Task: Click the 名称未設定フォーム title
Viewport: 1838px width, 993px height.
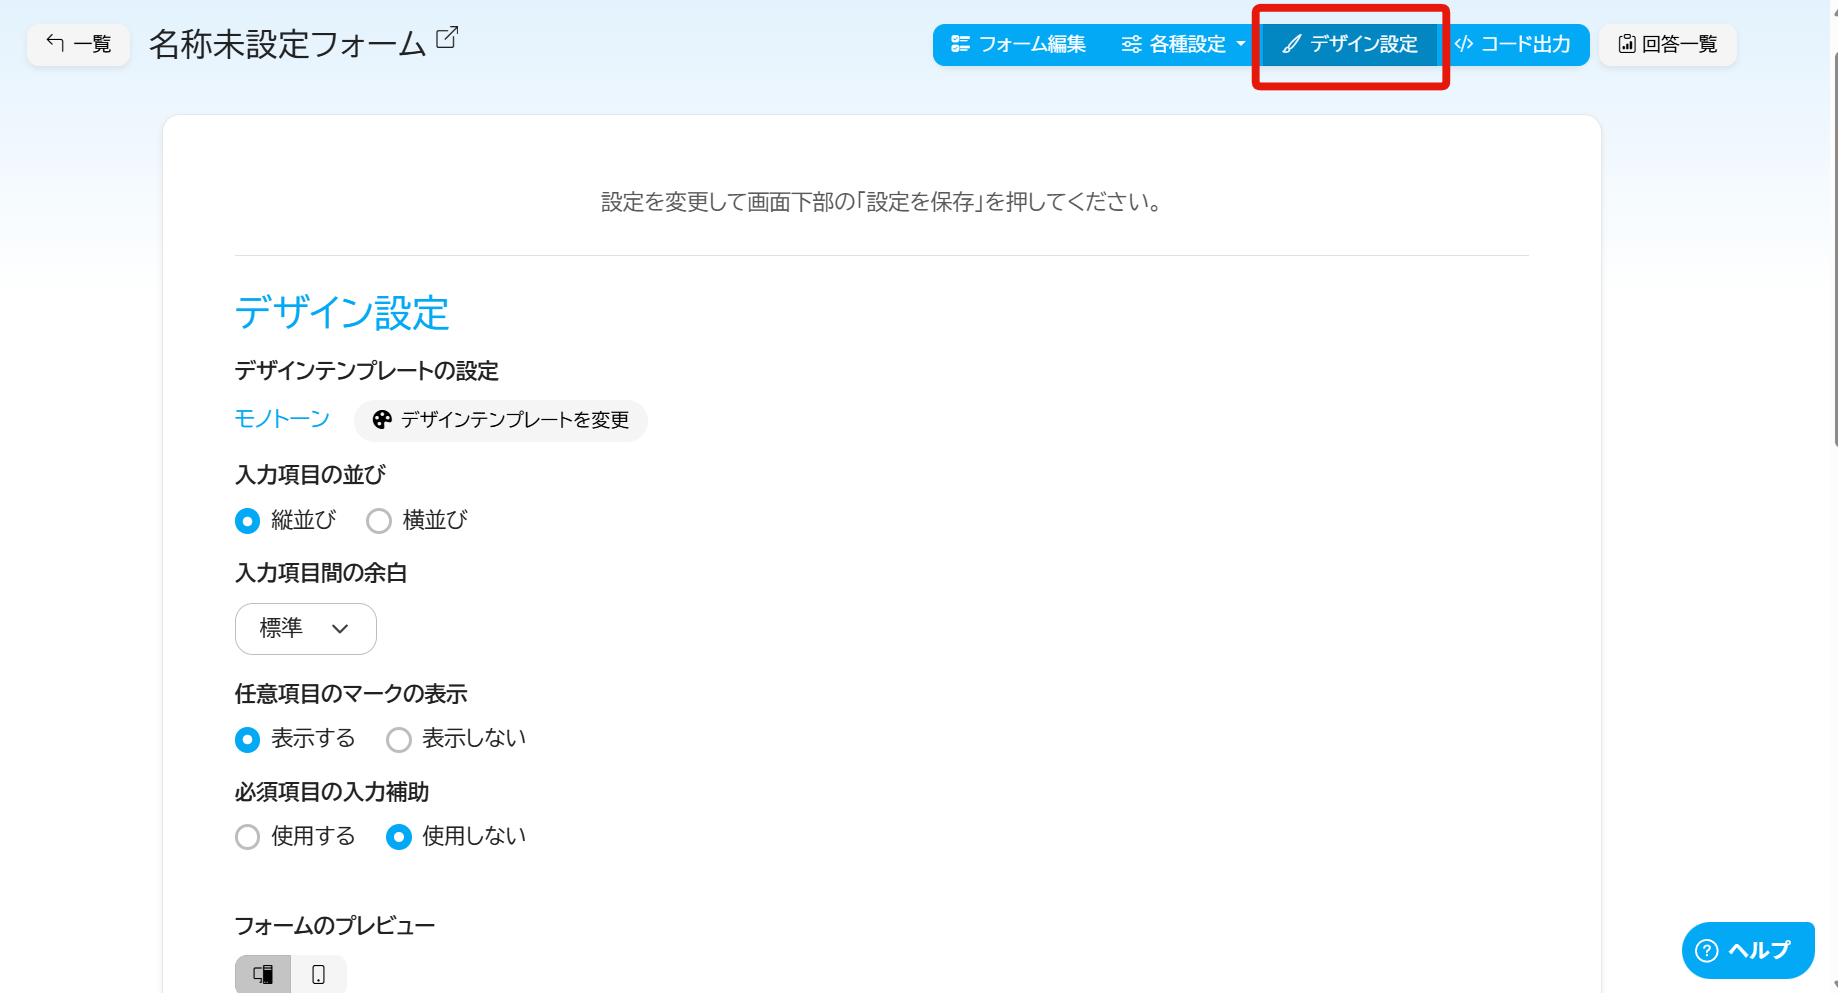Action: click(x=287, y=44)
